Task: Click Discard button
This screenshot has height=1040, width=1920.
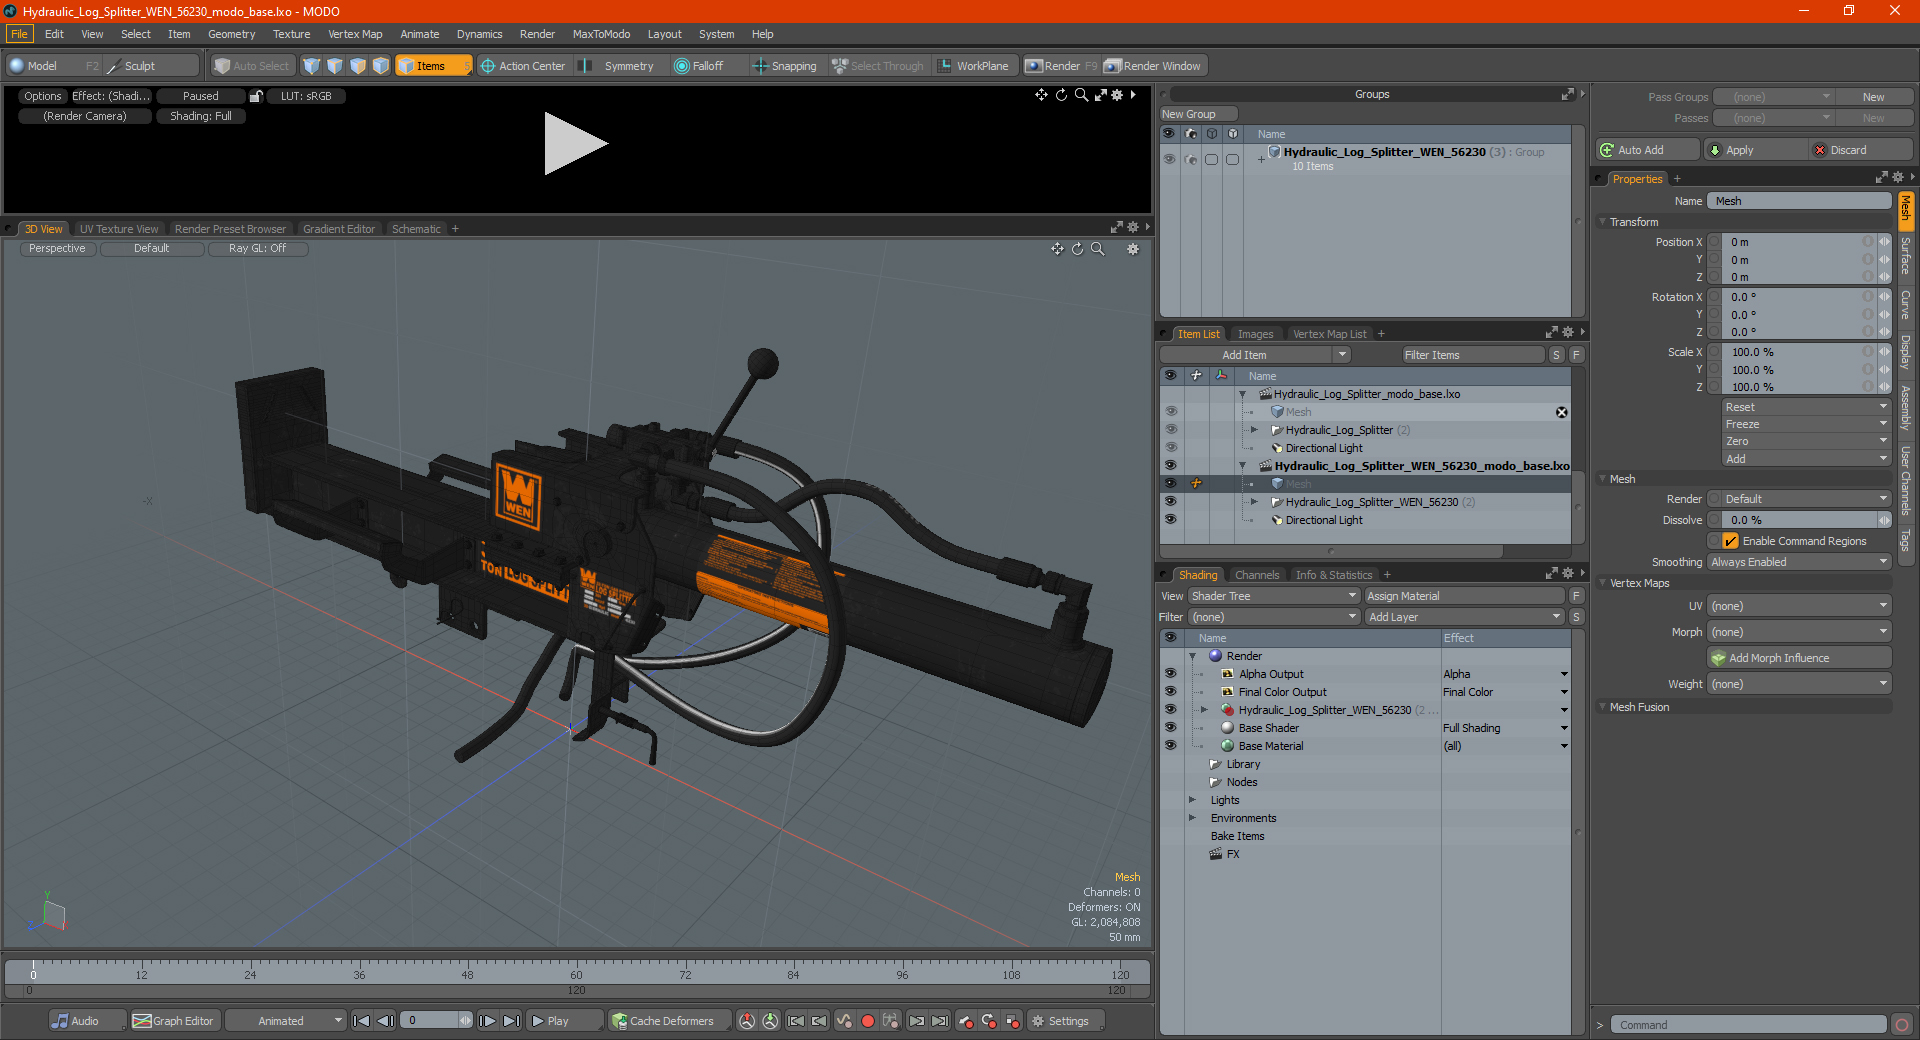Action: pyautogui.click(x=1860, y=150)
